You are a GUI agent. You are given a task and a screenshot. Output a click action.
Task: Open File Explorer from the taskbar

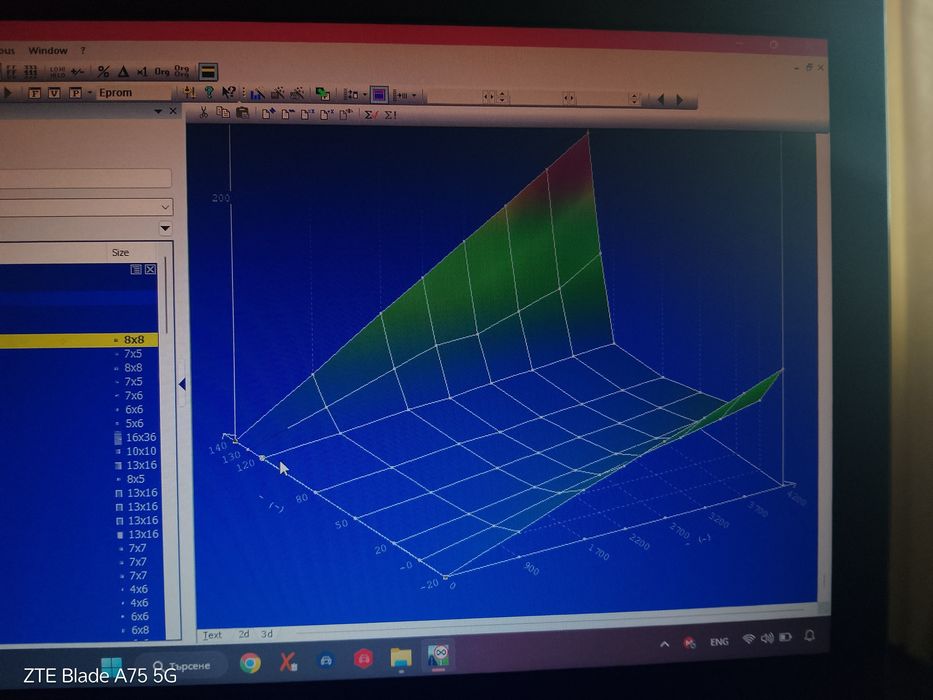click(401, 658)
